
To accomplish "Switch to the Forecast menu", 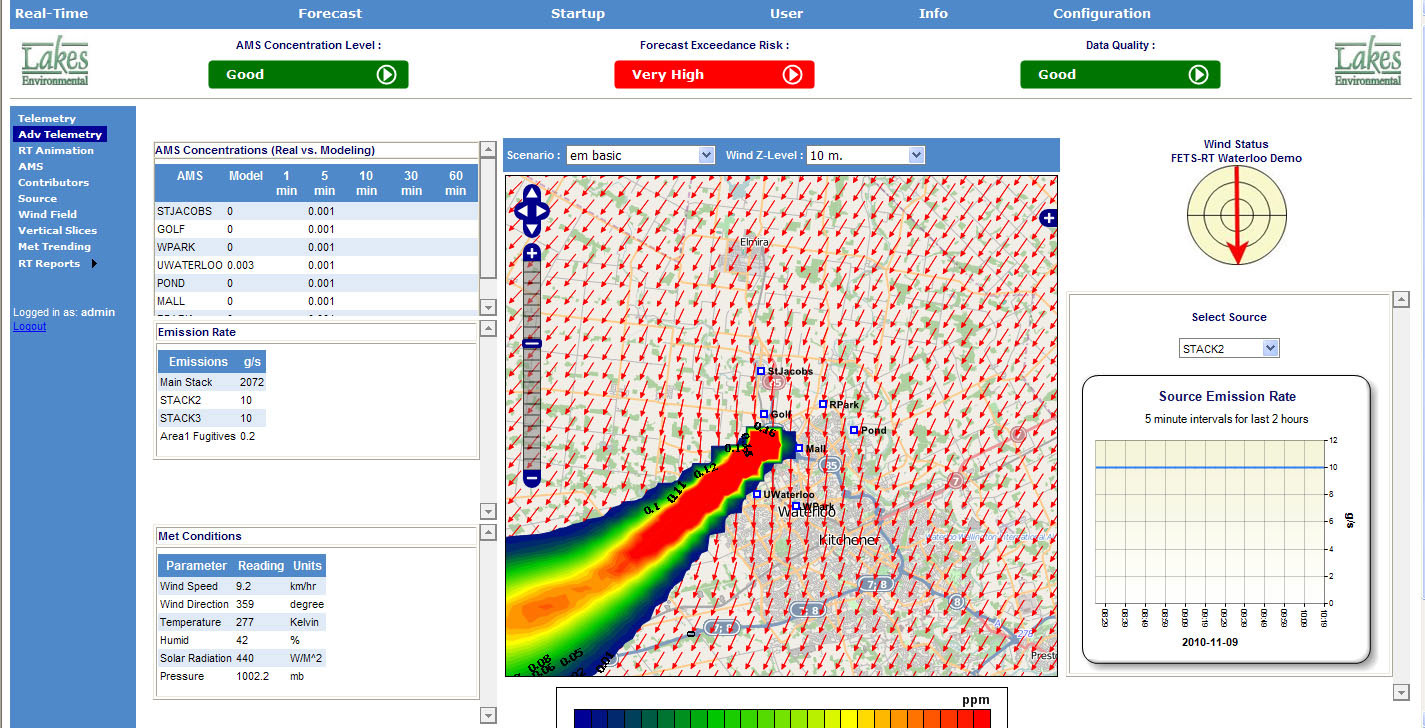I will point(330,14).
